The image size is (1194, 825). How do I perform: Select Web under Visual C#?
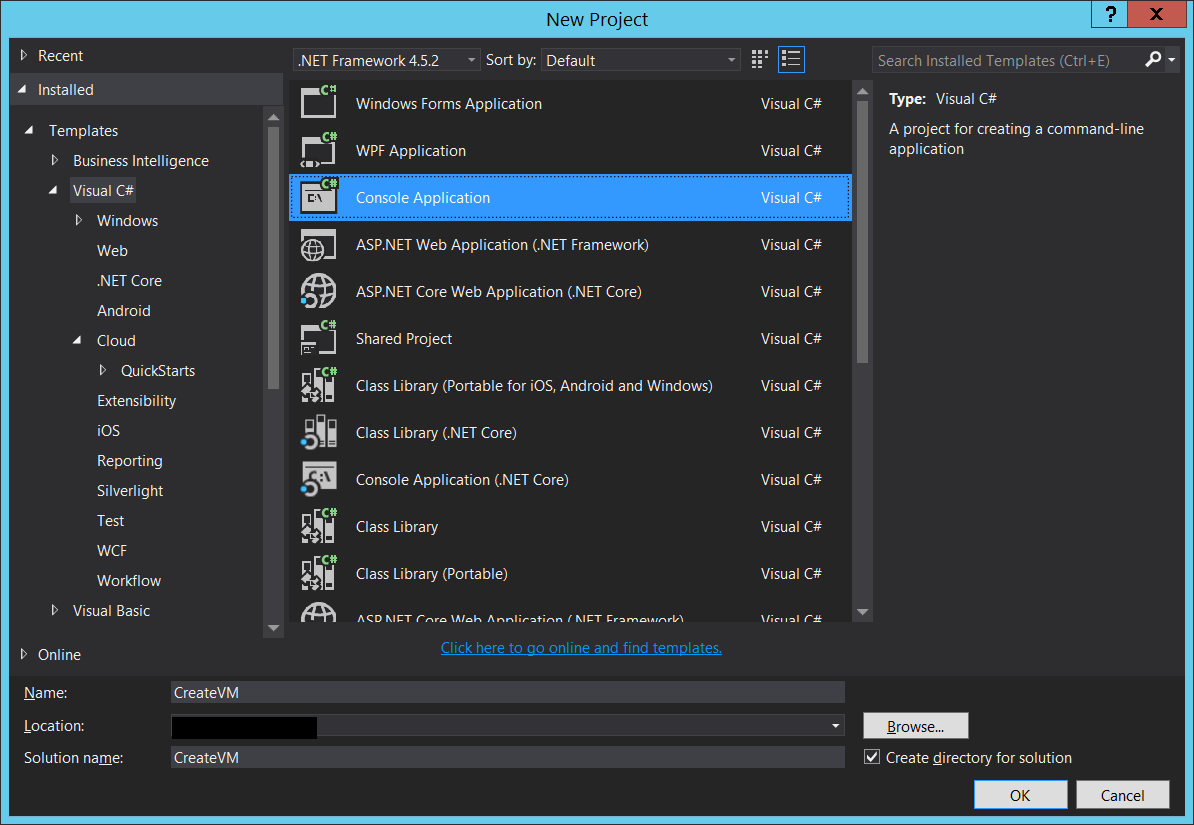pyautogui.click(x=112, y=251)
